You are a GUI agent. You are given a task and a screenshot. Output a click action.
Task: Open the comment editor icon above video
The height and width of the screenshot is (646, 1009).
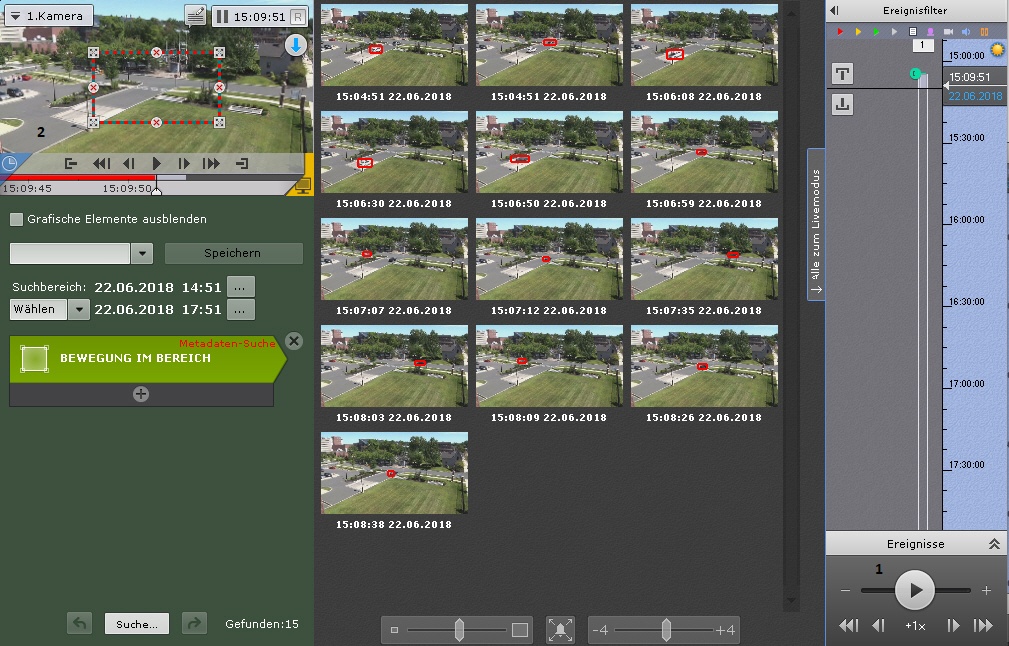(x=196, y=16)
